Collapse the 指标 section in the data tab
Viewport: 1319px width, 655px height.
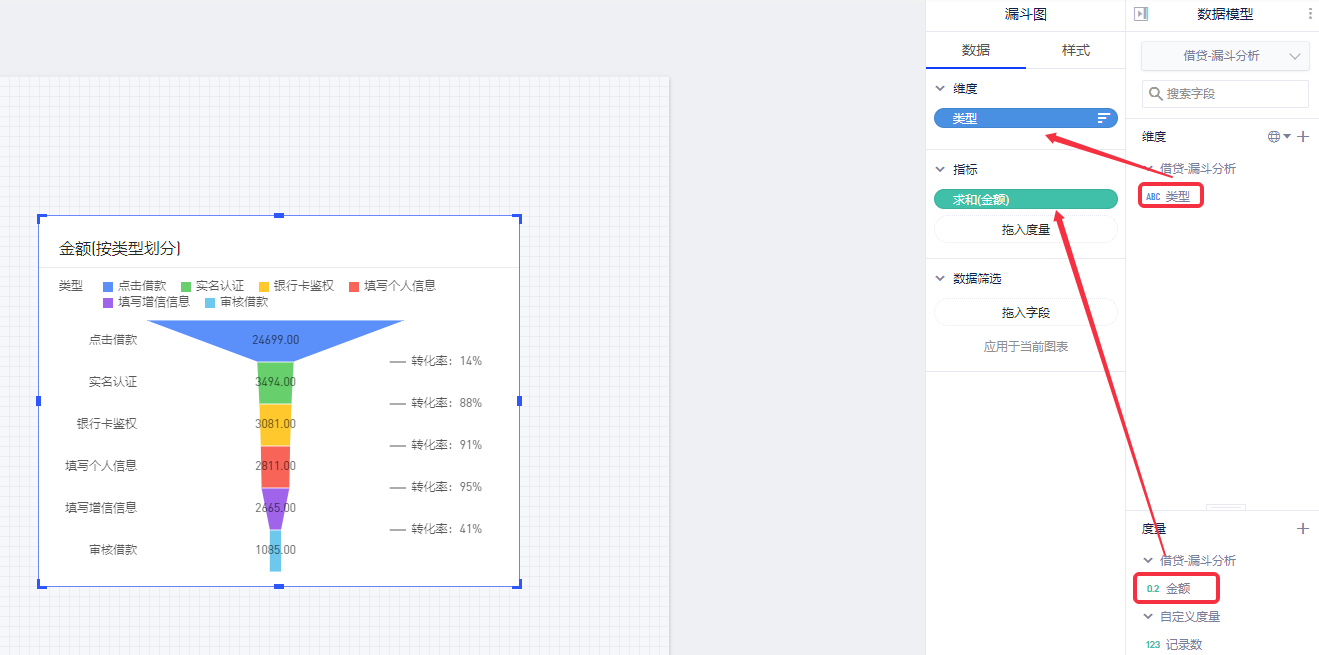point(940,170)
